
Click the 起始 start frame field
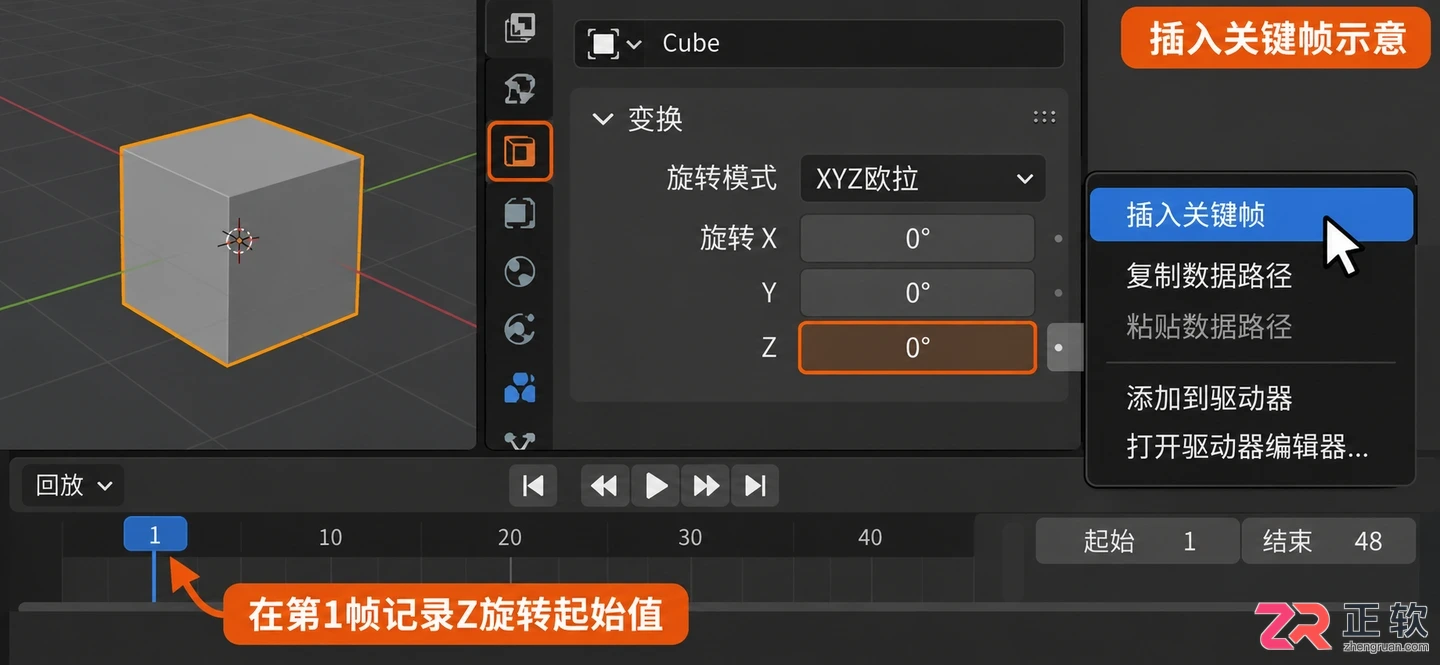click(x=1138, y=542)
